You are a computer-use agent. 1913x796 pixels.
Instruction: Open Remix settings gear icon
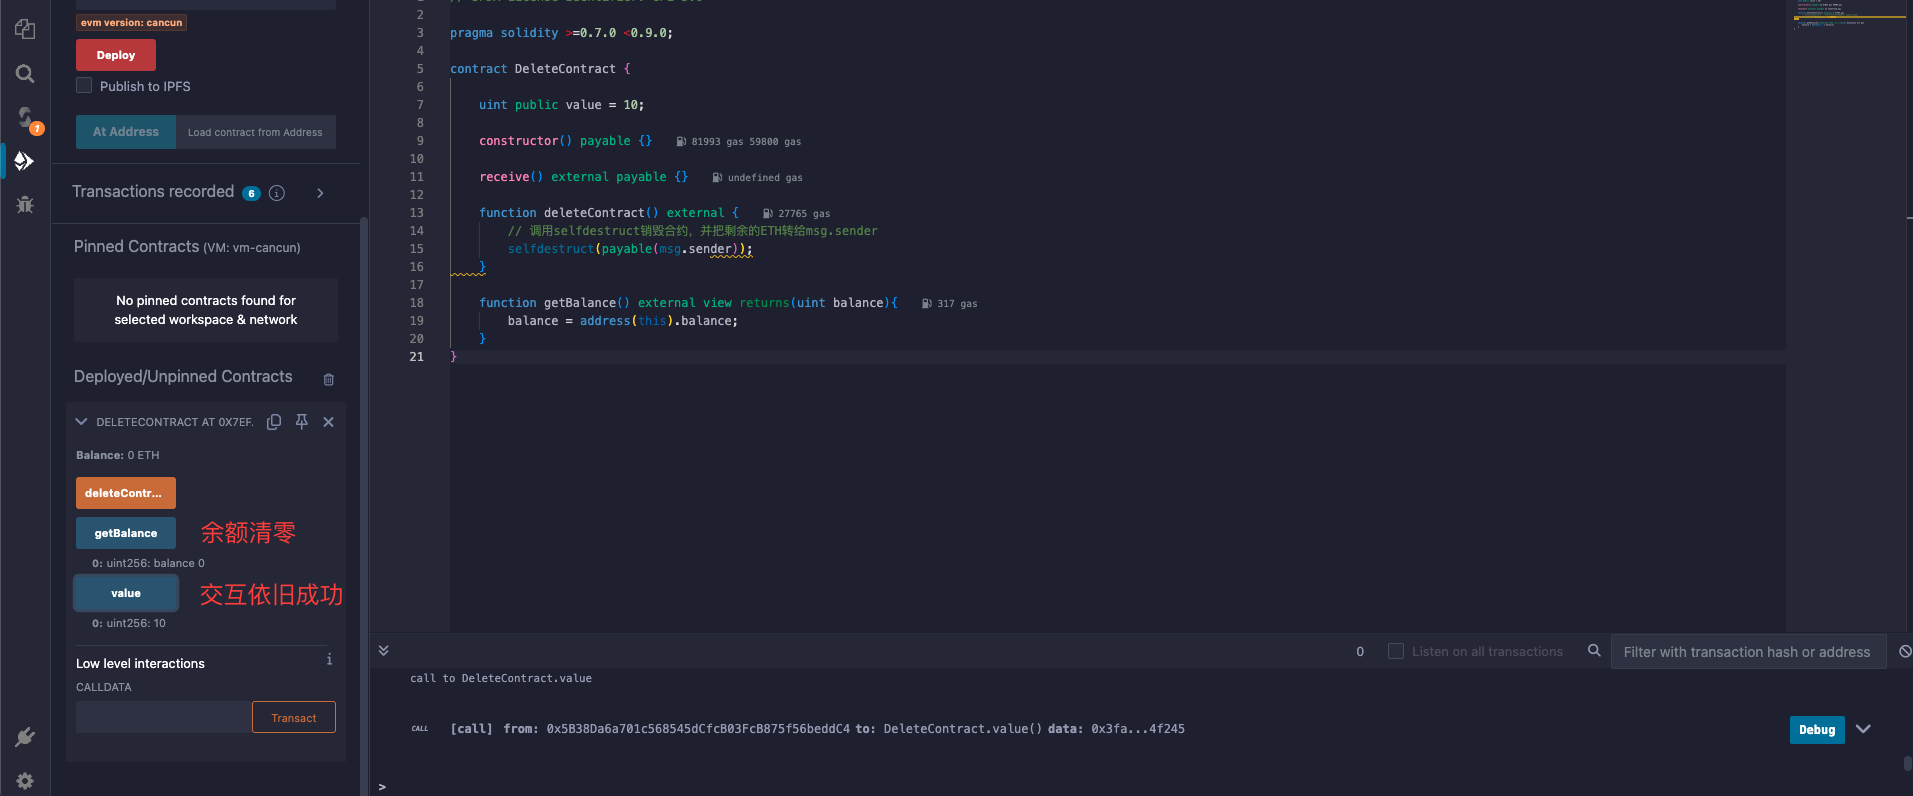[25, 781]
